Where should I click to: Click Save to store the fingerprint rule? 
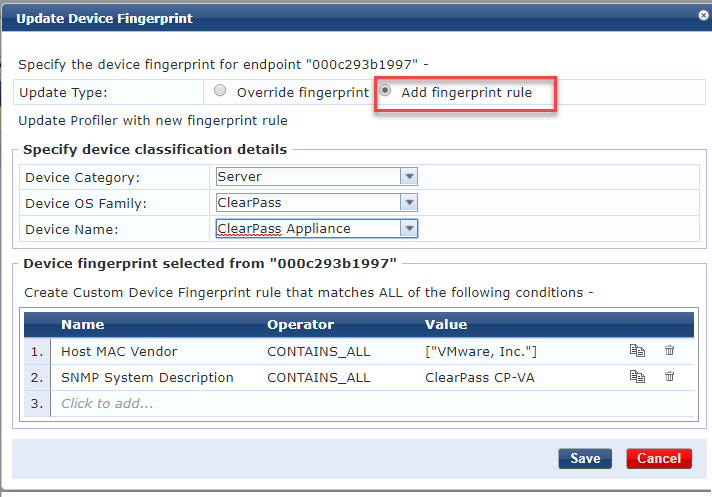coord(585,458)
